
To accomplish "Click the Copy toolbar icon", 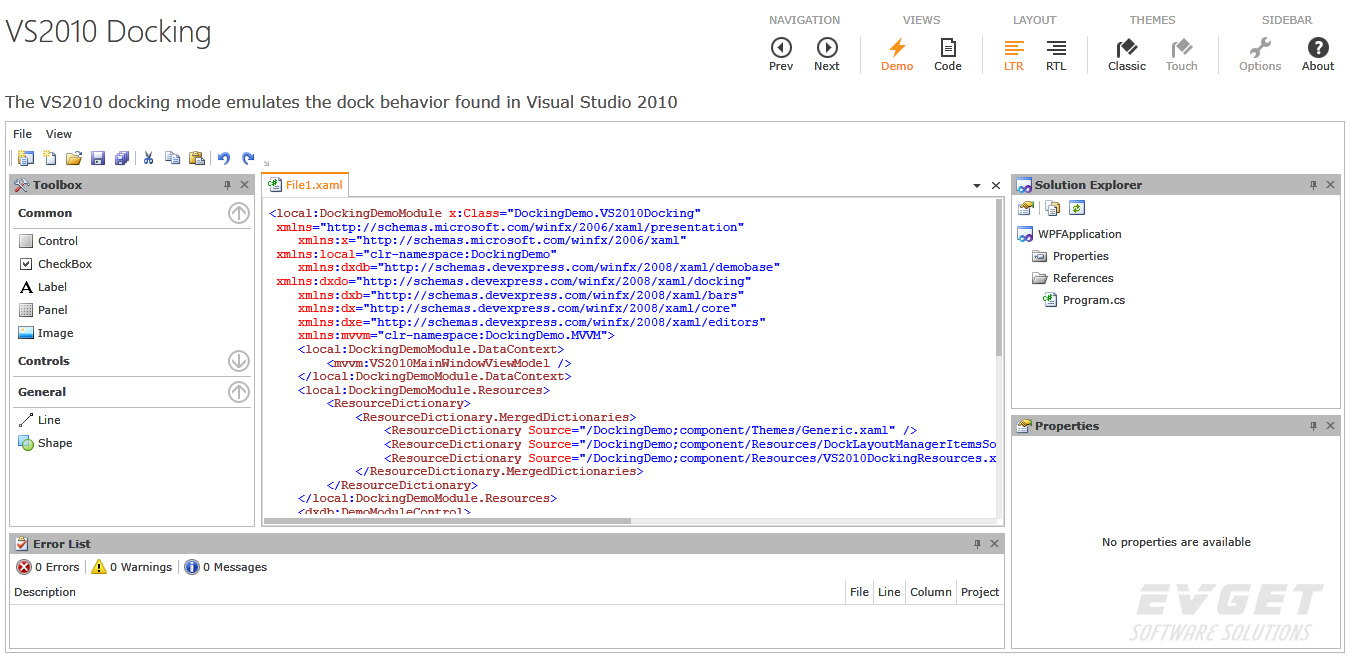I will coord(173,158).
